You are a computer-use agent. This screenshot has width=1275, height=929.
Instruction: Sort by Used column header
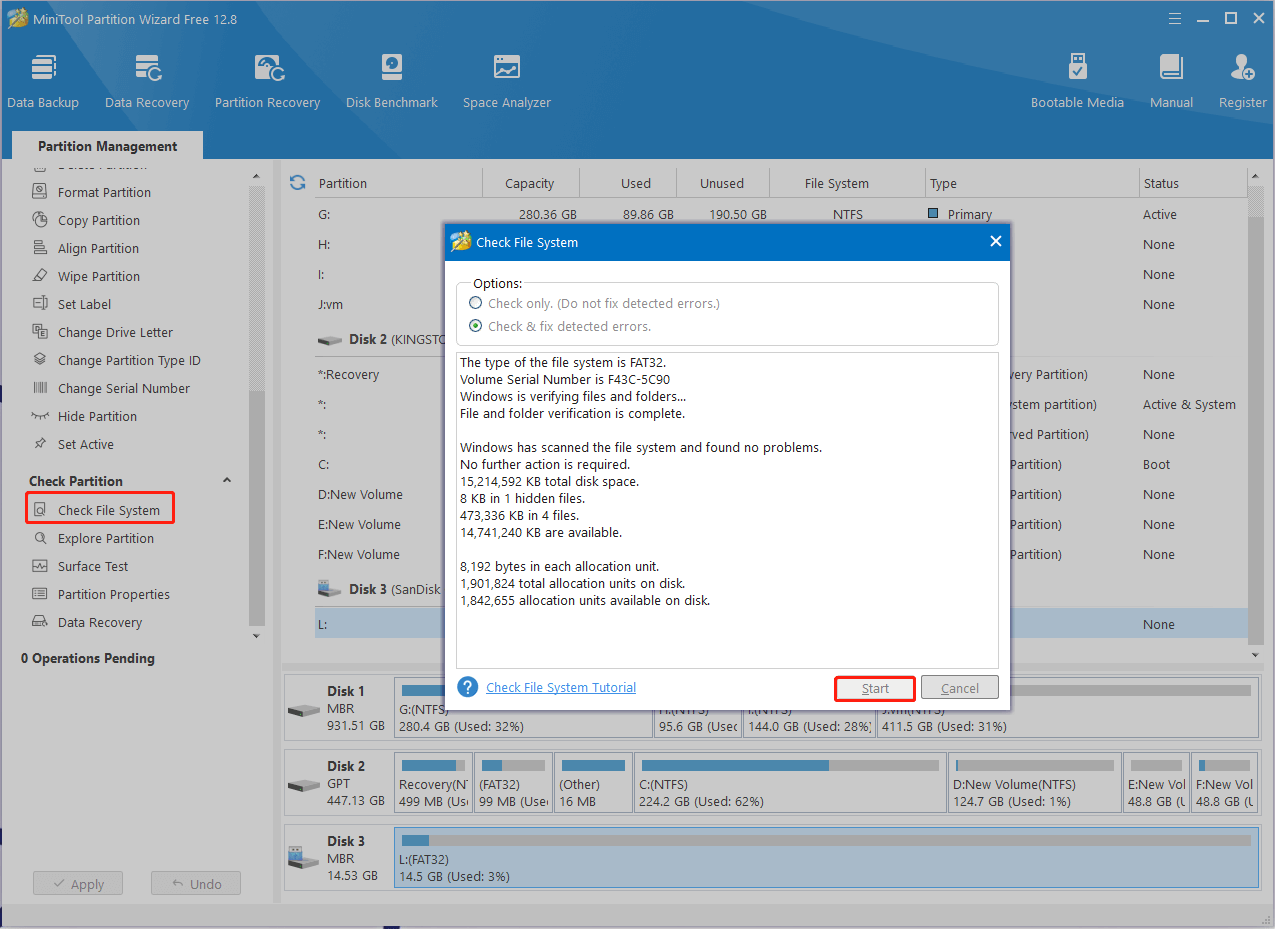pos(636,183)
